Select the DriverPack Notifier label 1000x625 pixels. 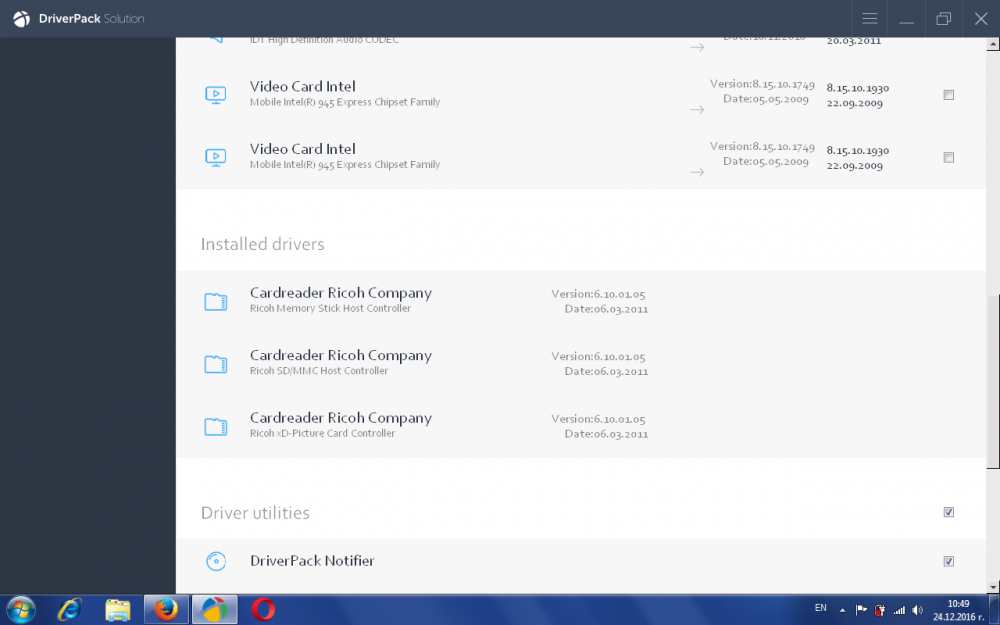coord(312,561)
